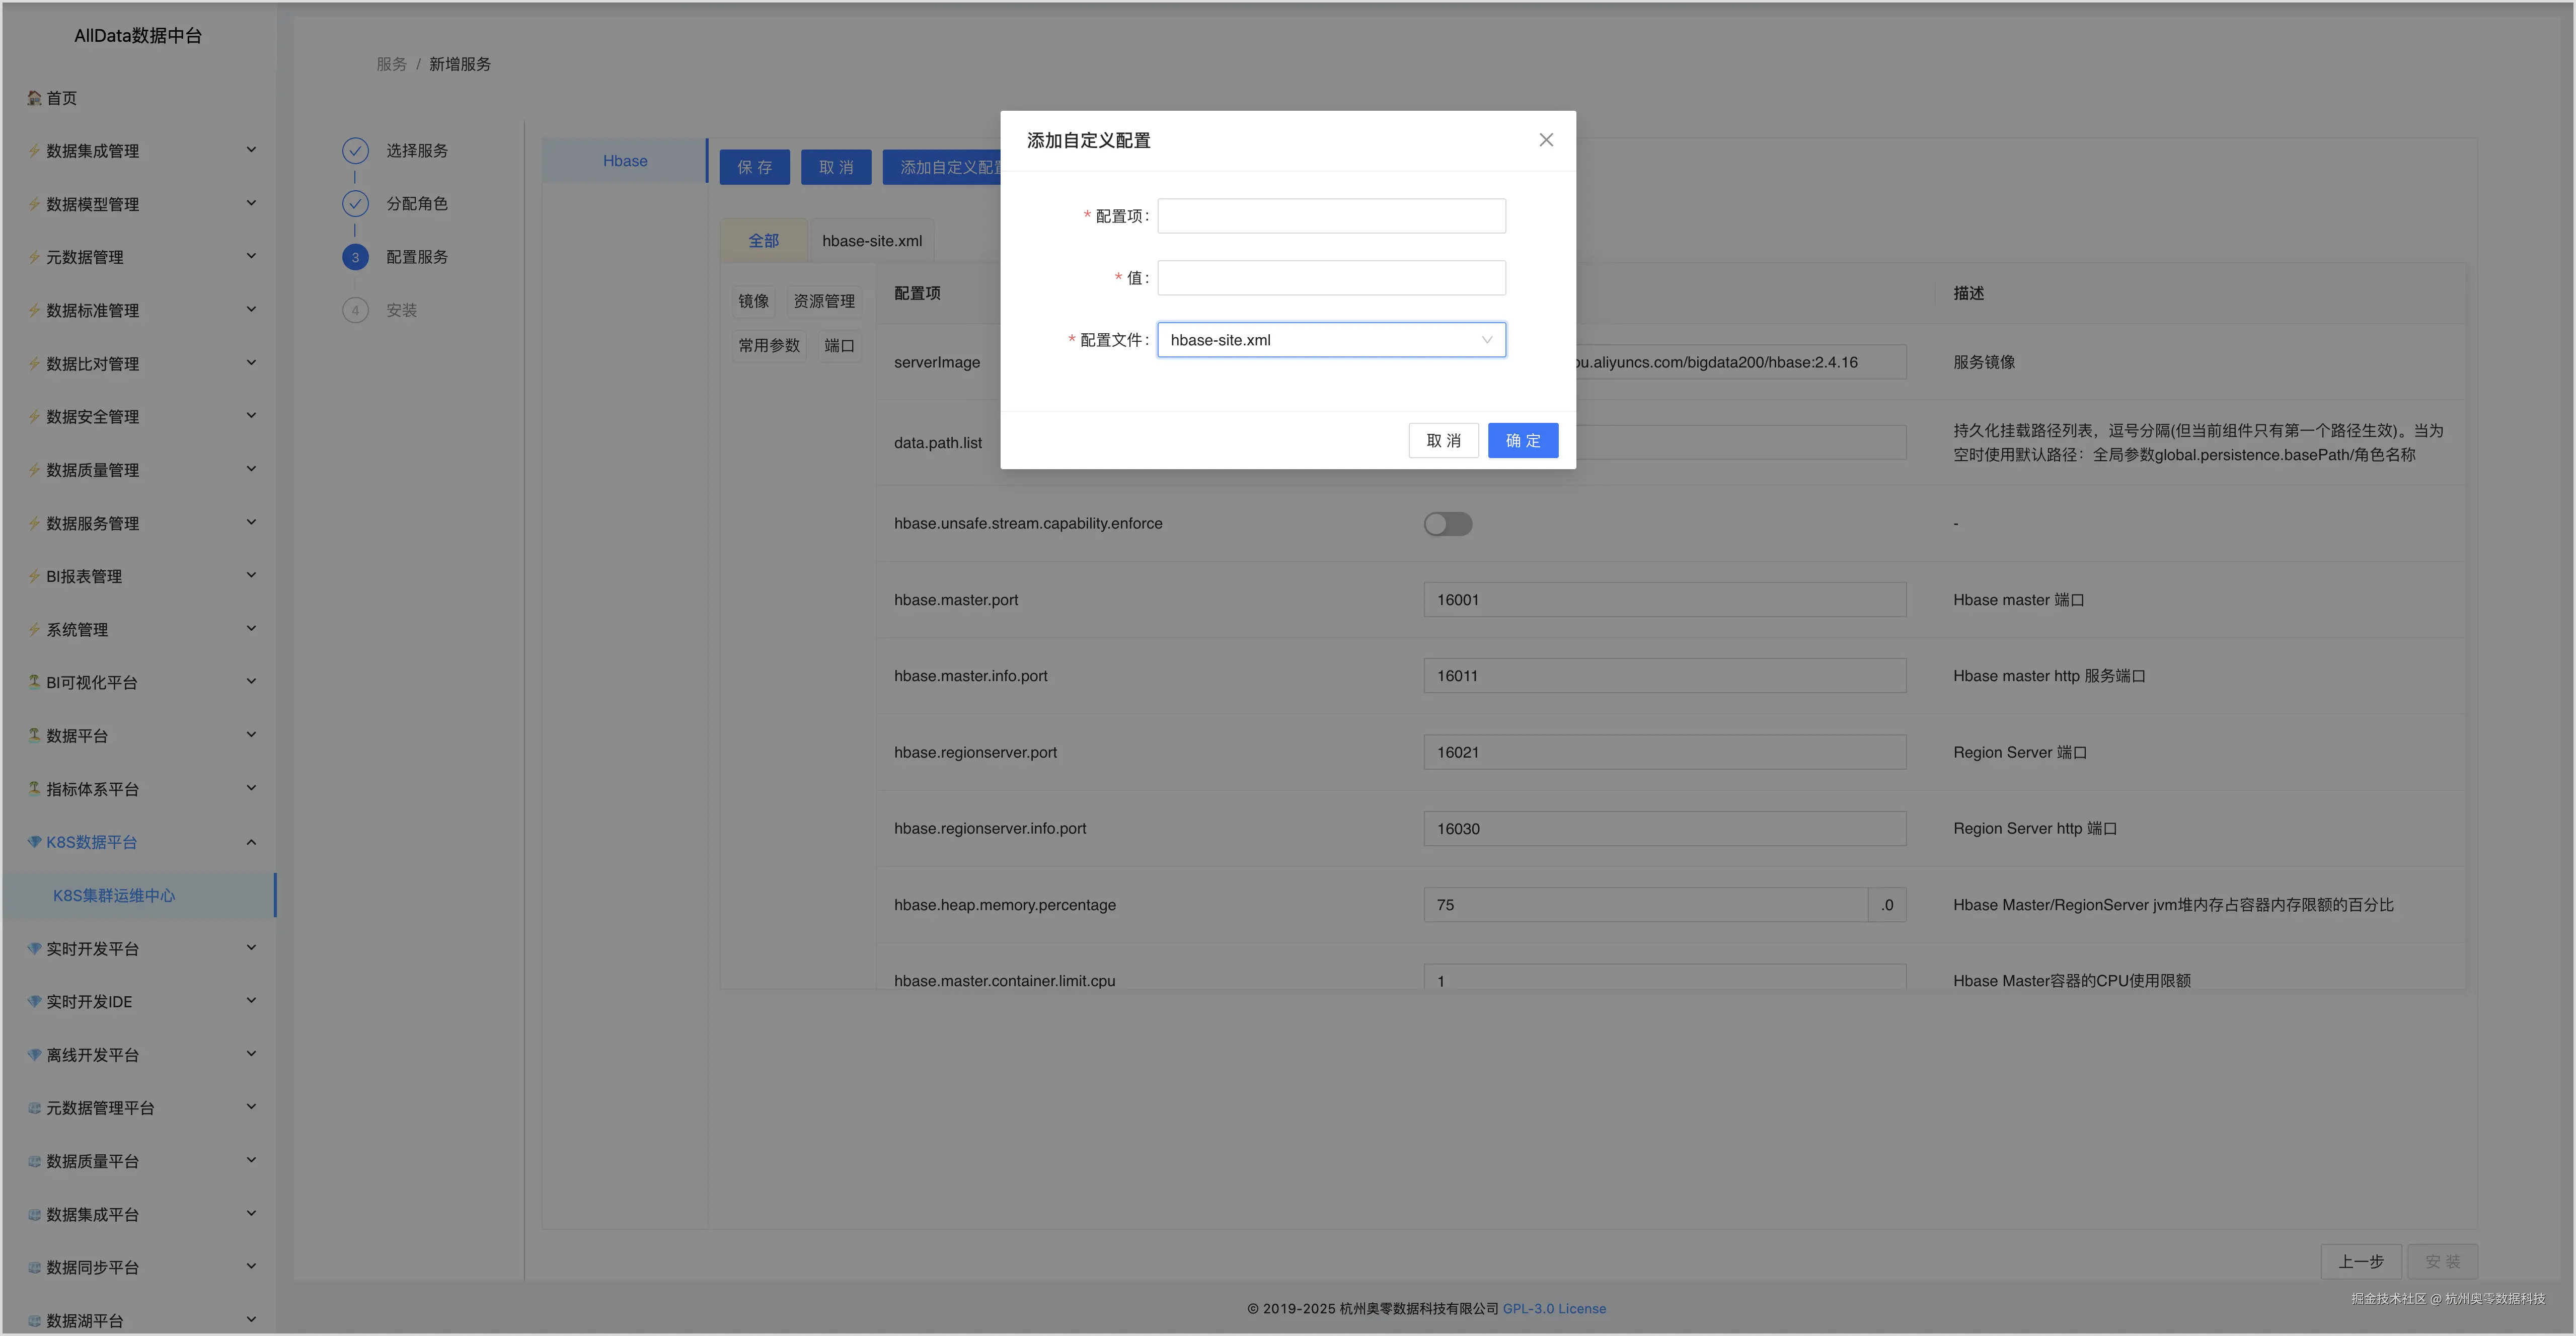The image size is (2576, 1336).
Task: Click the BI可视化平台 sidebar icon
Action: point(34,682)
